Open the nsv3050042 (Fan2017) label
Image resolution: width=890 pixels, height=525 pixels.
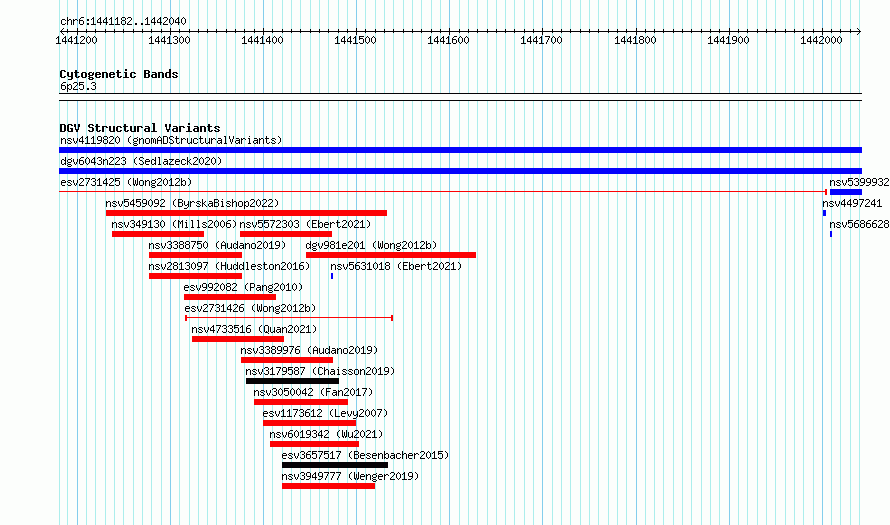313,392
